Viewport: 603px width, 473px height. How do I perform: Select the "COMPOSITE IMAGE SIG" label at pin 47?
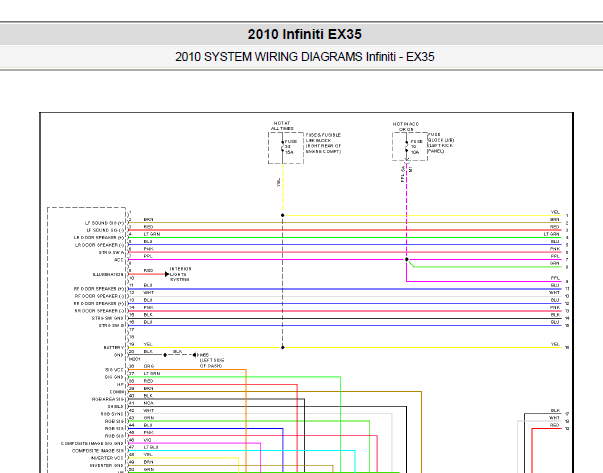[98, 451]
